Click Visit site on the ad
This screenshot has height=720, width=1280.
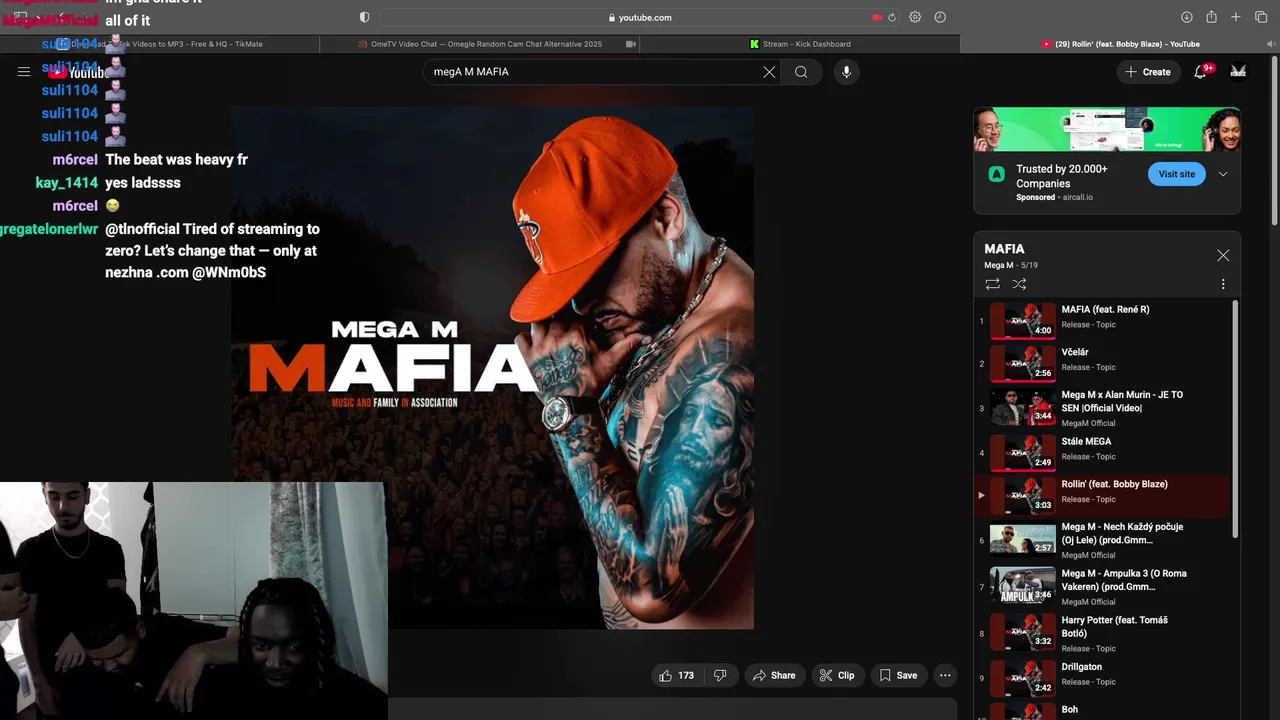click(x=1177, y=174)
